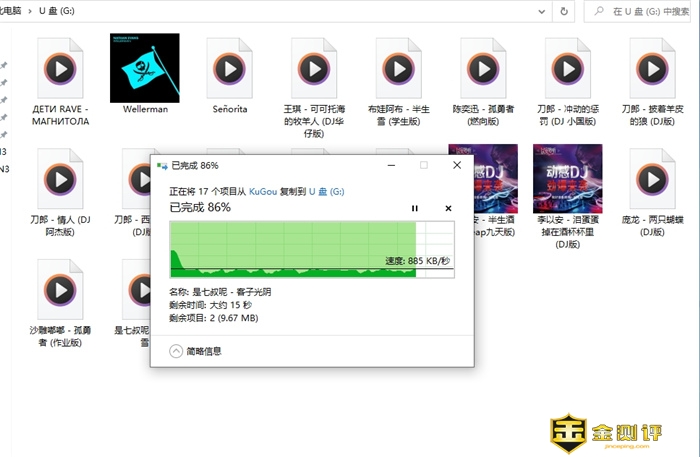
Task: Cancel the copy with the small X
Action: click(448, 208)
